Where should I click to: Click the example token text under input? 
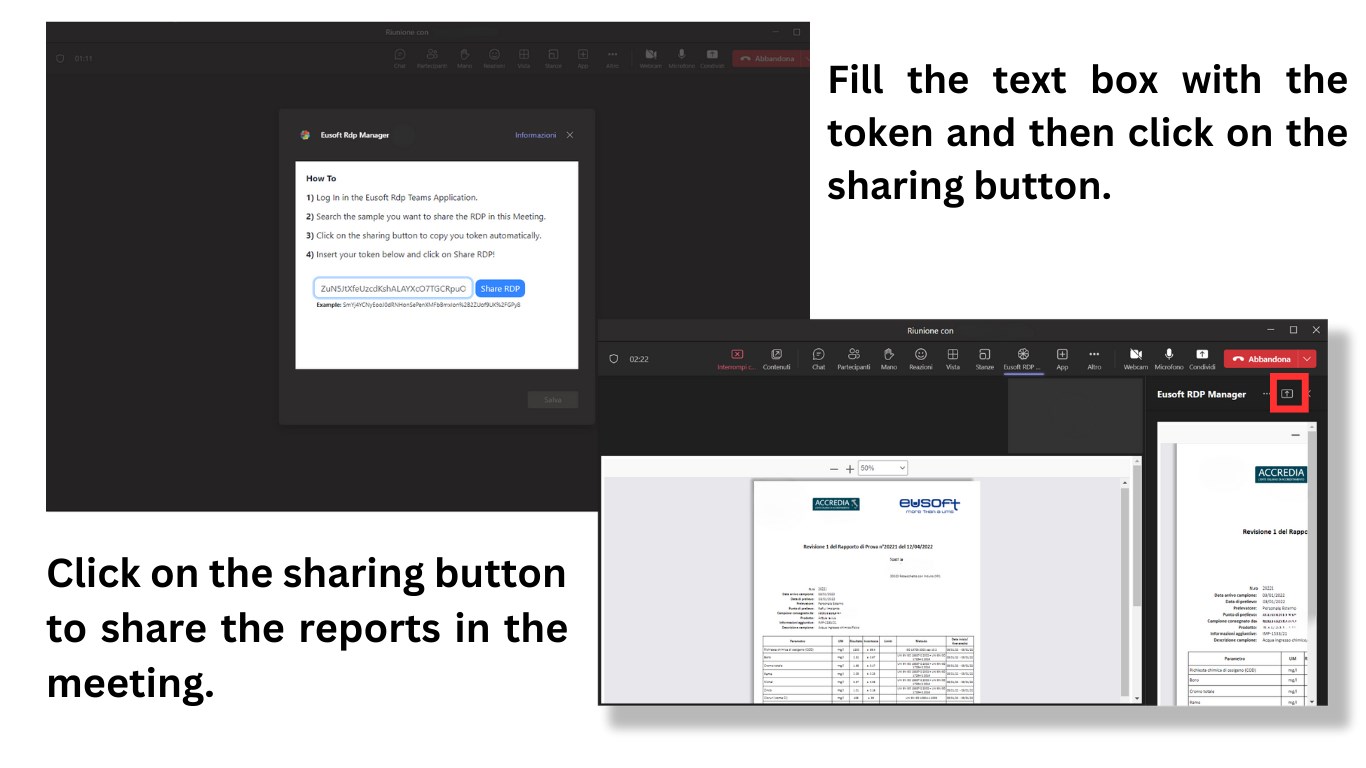(x=418, y=304)
